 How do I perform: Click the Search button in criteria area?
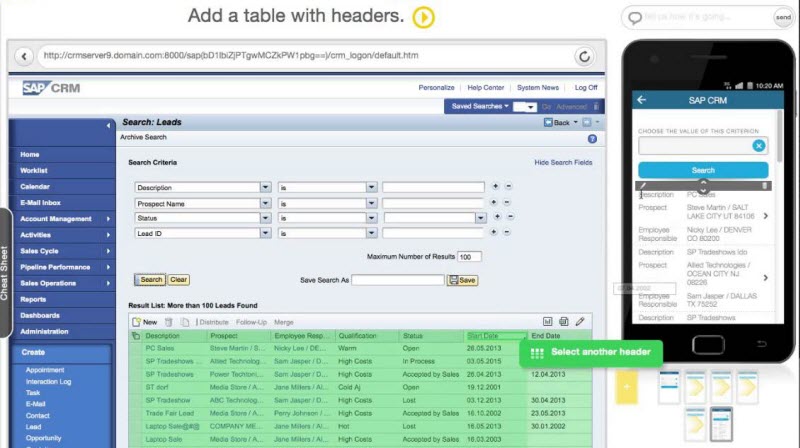149,280
